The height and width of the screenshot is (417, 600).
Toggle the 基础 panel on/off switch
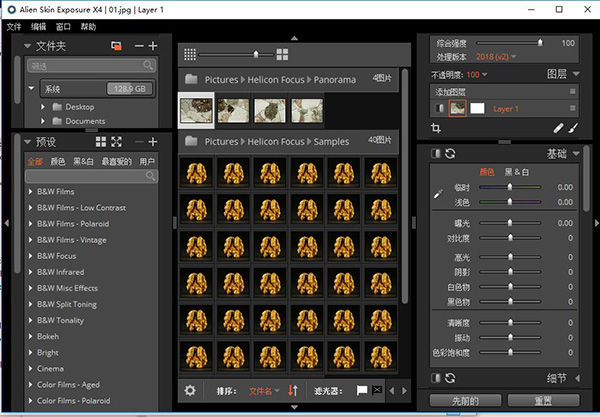pos(436,154)
